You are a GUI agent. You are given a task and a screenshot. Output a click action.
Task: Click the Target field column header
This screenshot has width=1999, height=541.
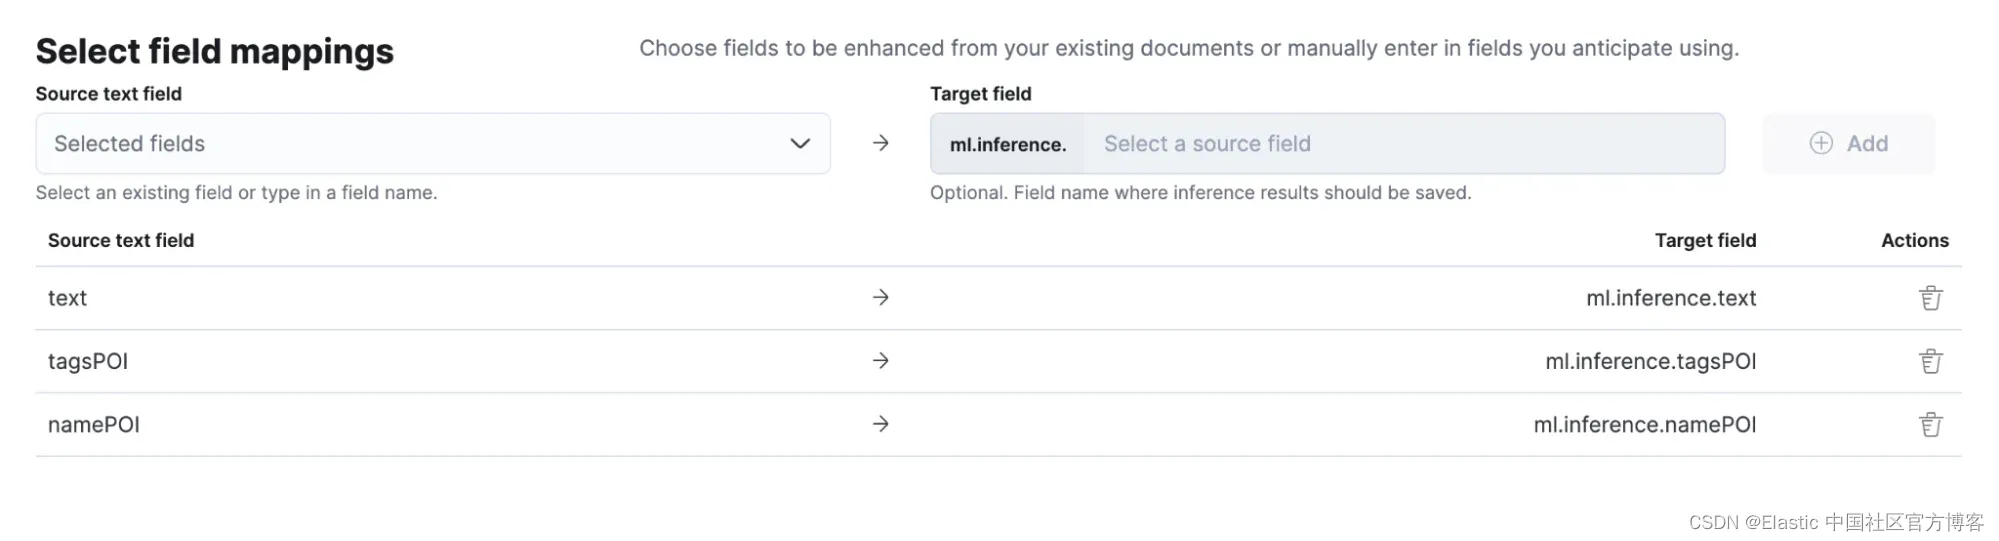click(x=1705, y=241)
